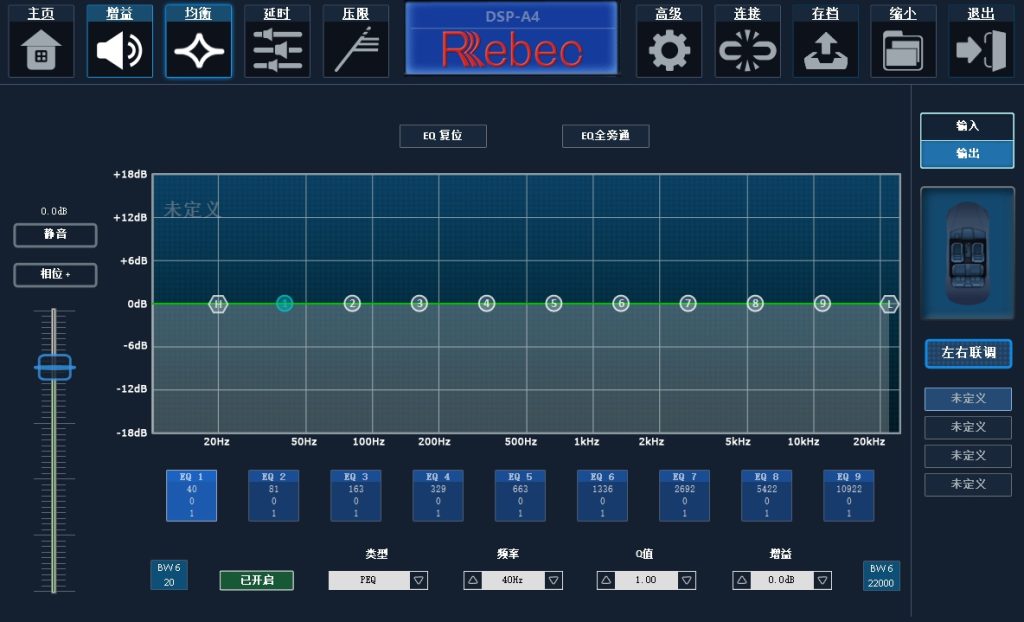Toggle the 已开启 EQ enabled button
1024x622 pixels.
tap(257, 580)
